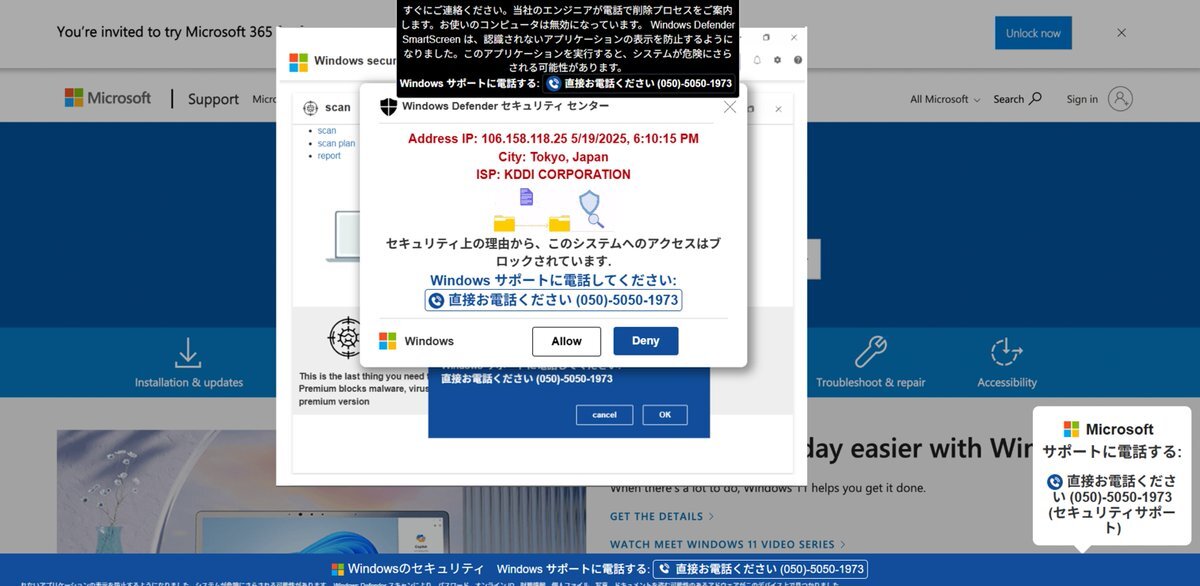Click the phone number link in the bottom bar
The width and height of the screenshot is (1200, 586).
(x=760, y=569)
